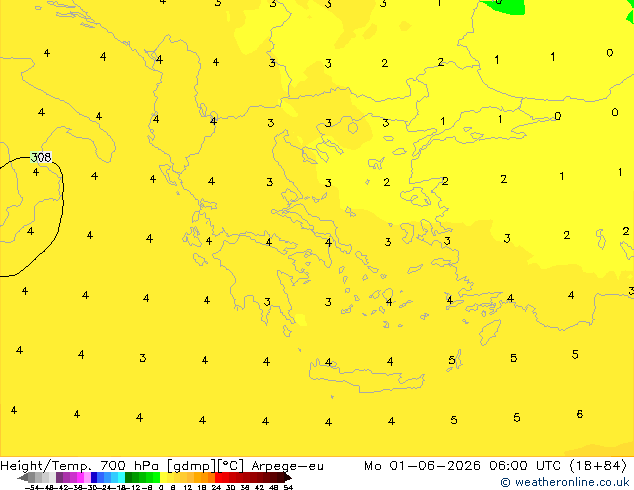634x490 pixels.
Task: Select the dark maroon arrow at the legend's hot end
Action: coord(288,477)
